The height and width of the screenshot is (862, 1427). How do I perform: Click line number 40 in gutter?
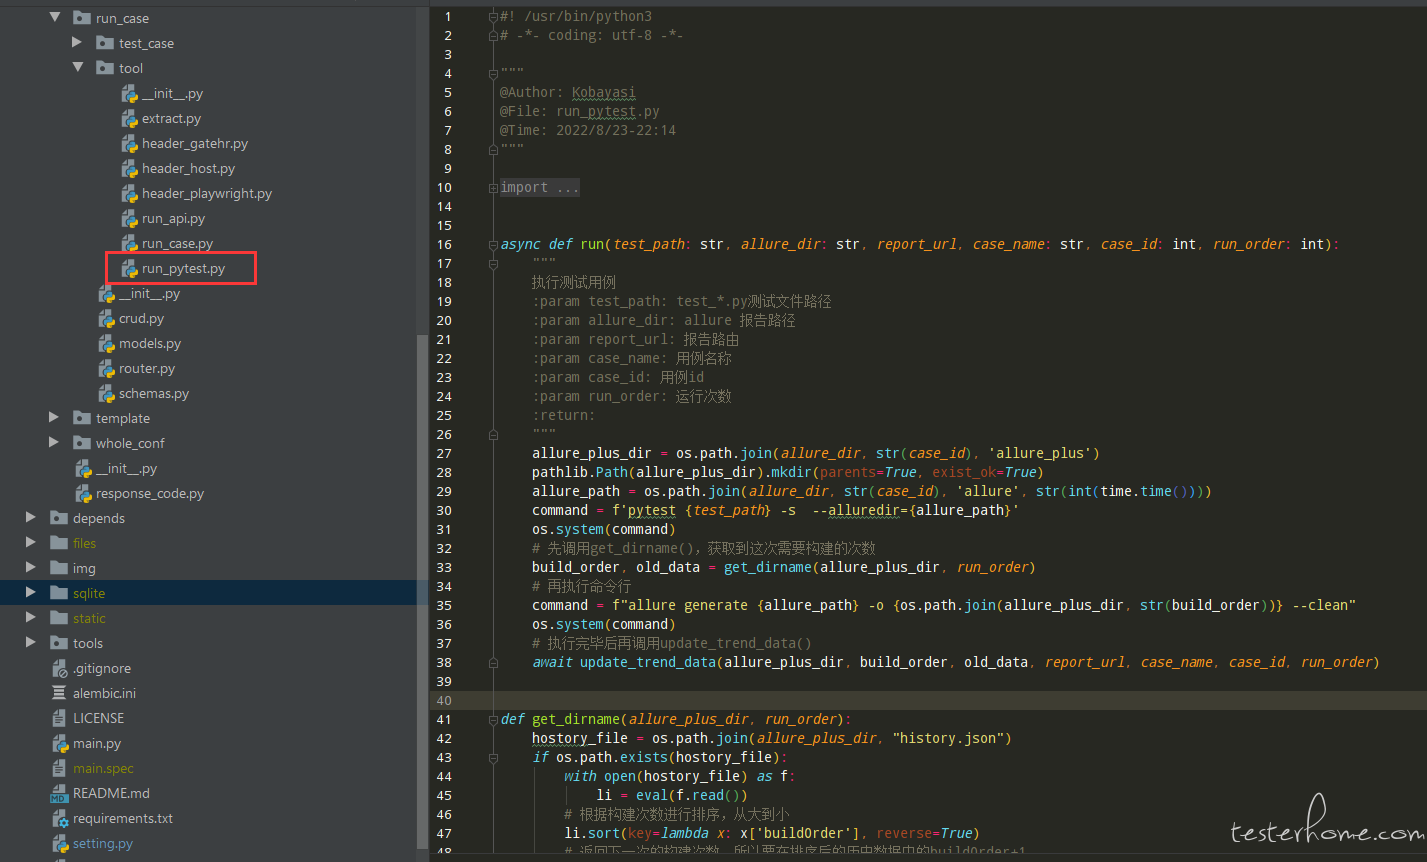point(444,700)
